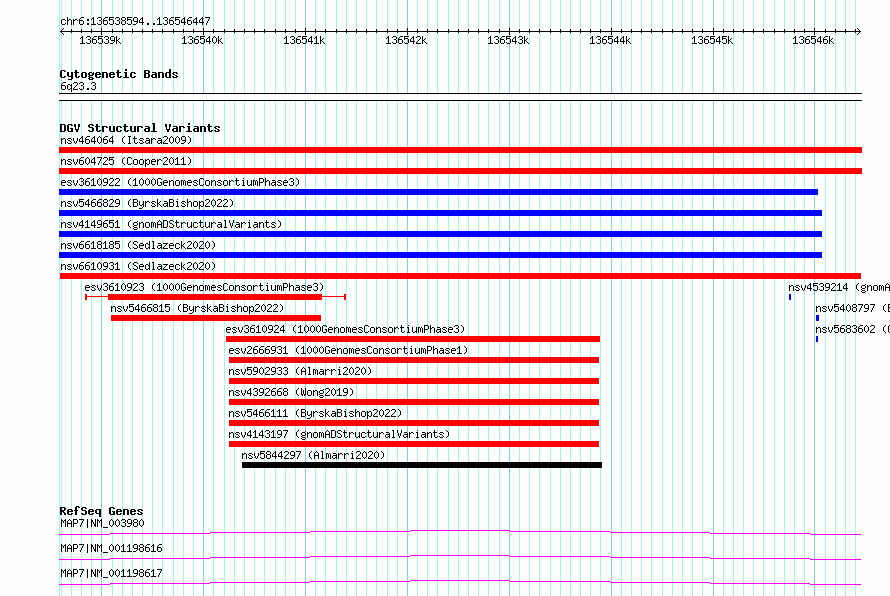Select the 6q23.3 band label
890x596 pixels.
(78, 86)
